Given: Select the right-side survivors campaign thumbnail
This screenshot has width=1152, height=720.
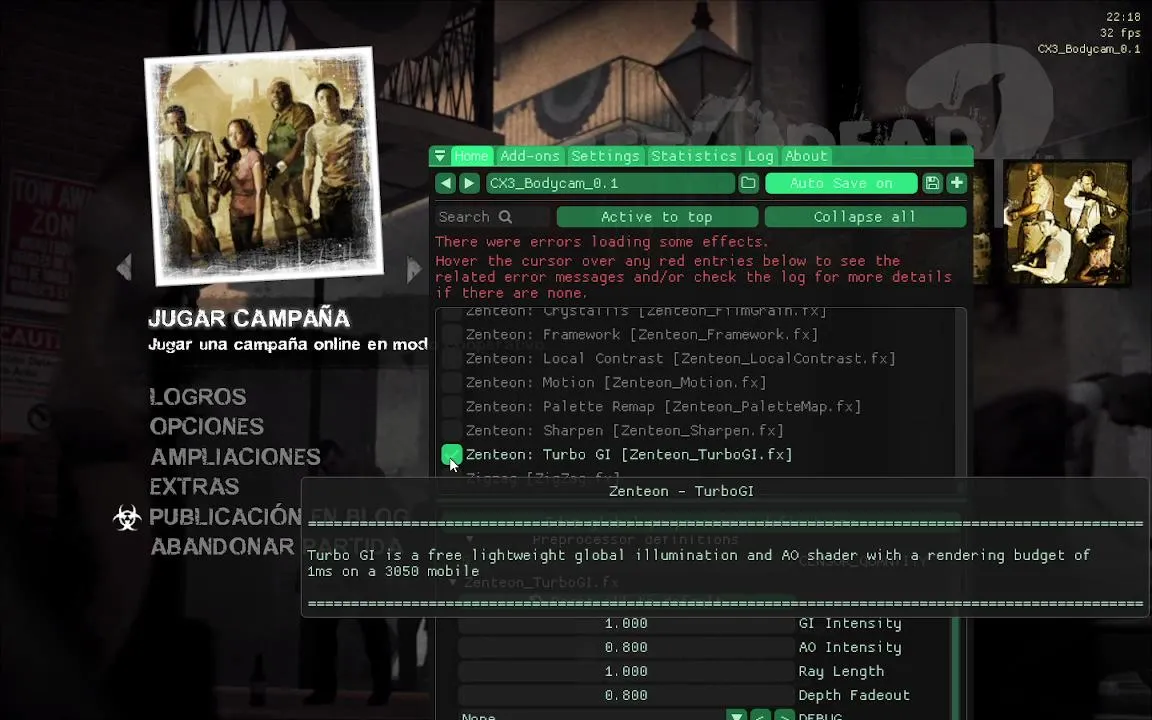Looking at the screenshot, I should (1067, 223).
